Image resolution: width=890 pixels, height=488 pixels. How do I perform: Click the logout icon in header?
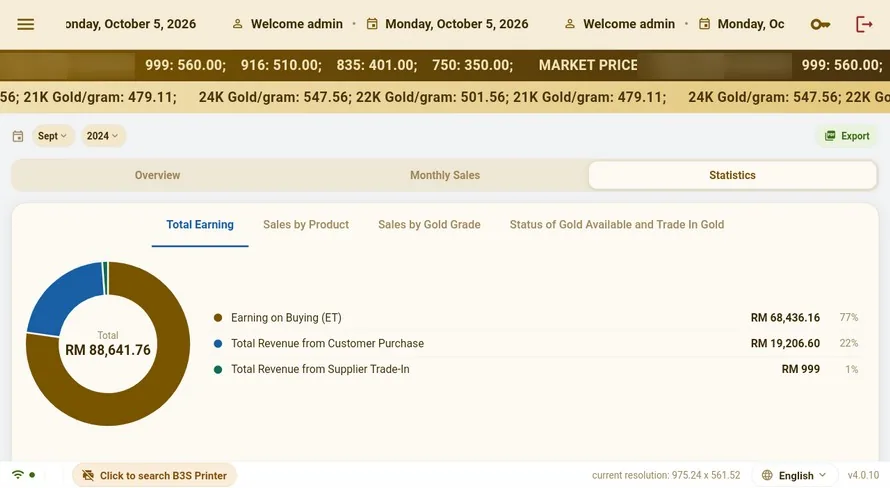coord(864,24)
